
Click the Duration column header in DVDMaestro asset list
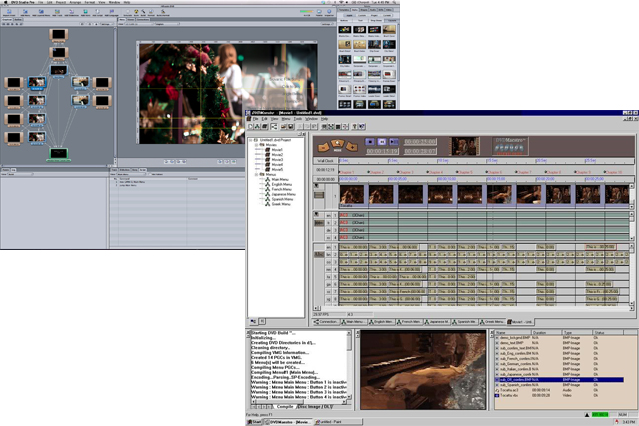point(547,333)
